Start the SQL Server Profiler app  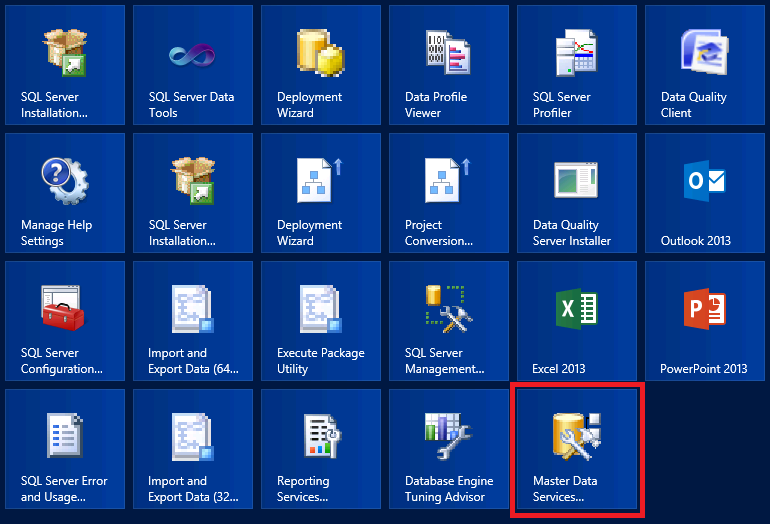[577, 65]
